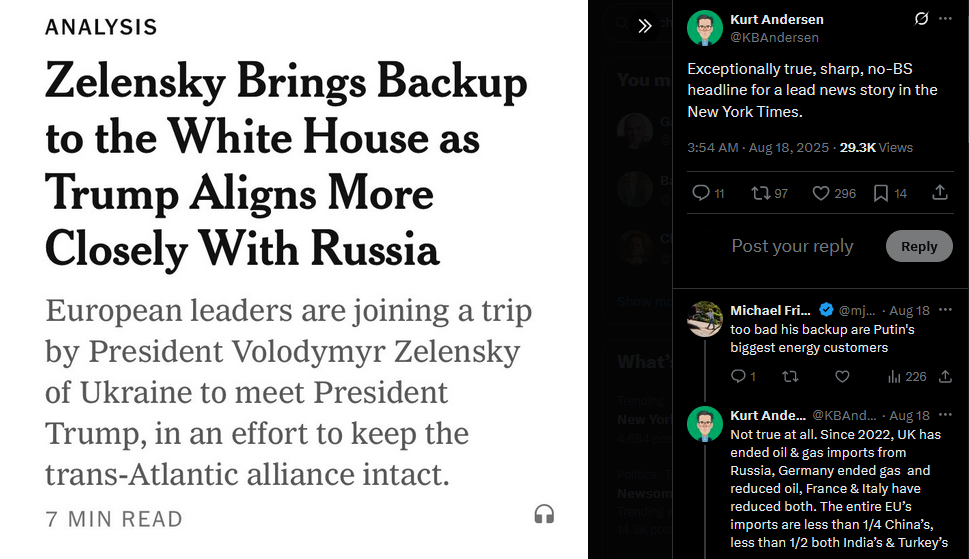Open Grok icon on Kurt Andersen's post

click(x=921, y=19)
